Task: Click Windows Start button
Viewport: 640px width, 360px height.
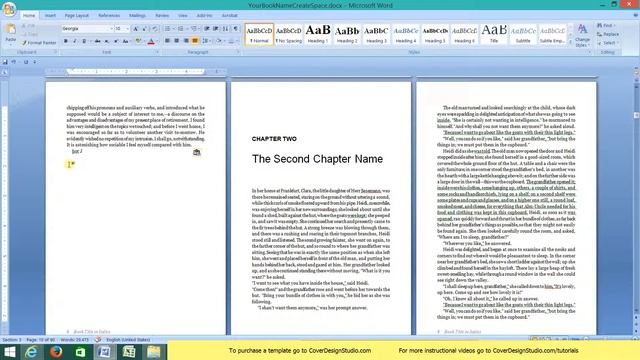Action: [9, 352]
